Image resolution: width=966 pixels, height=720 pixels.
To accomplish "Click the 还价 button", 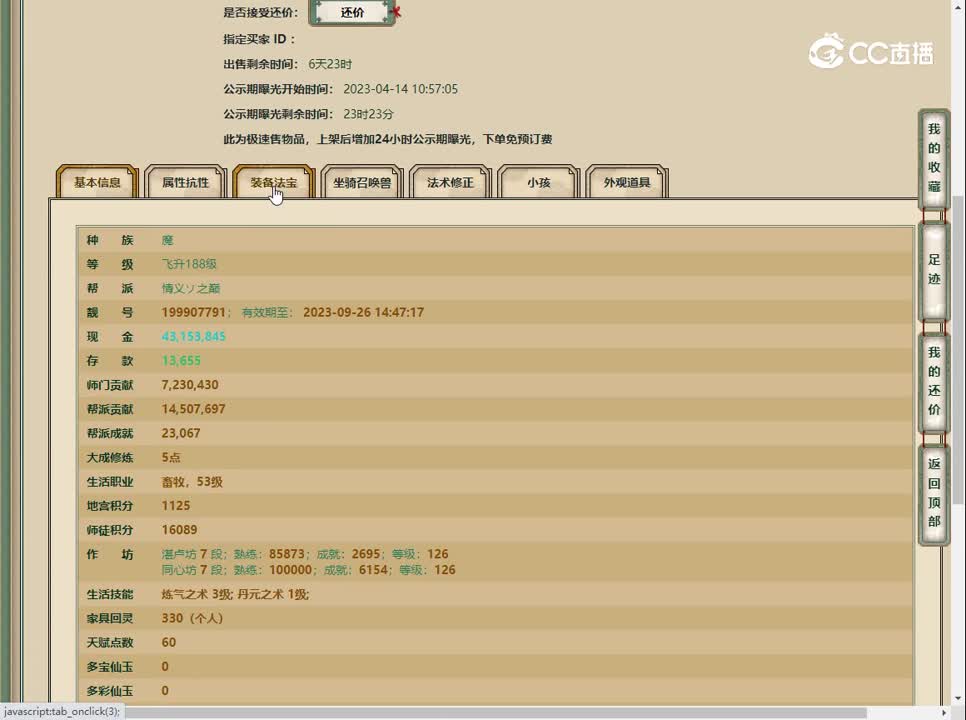I will coord(352,13).
